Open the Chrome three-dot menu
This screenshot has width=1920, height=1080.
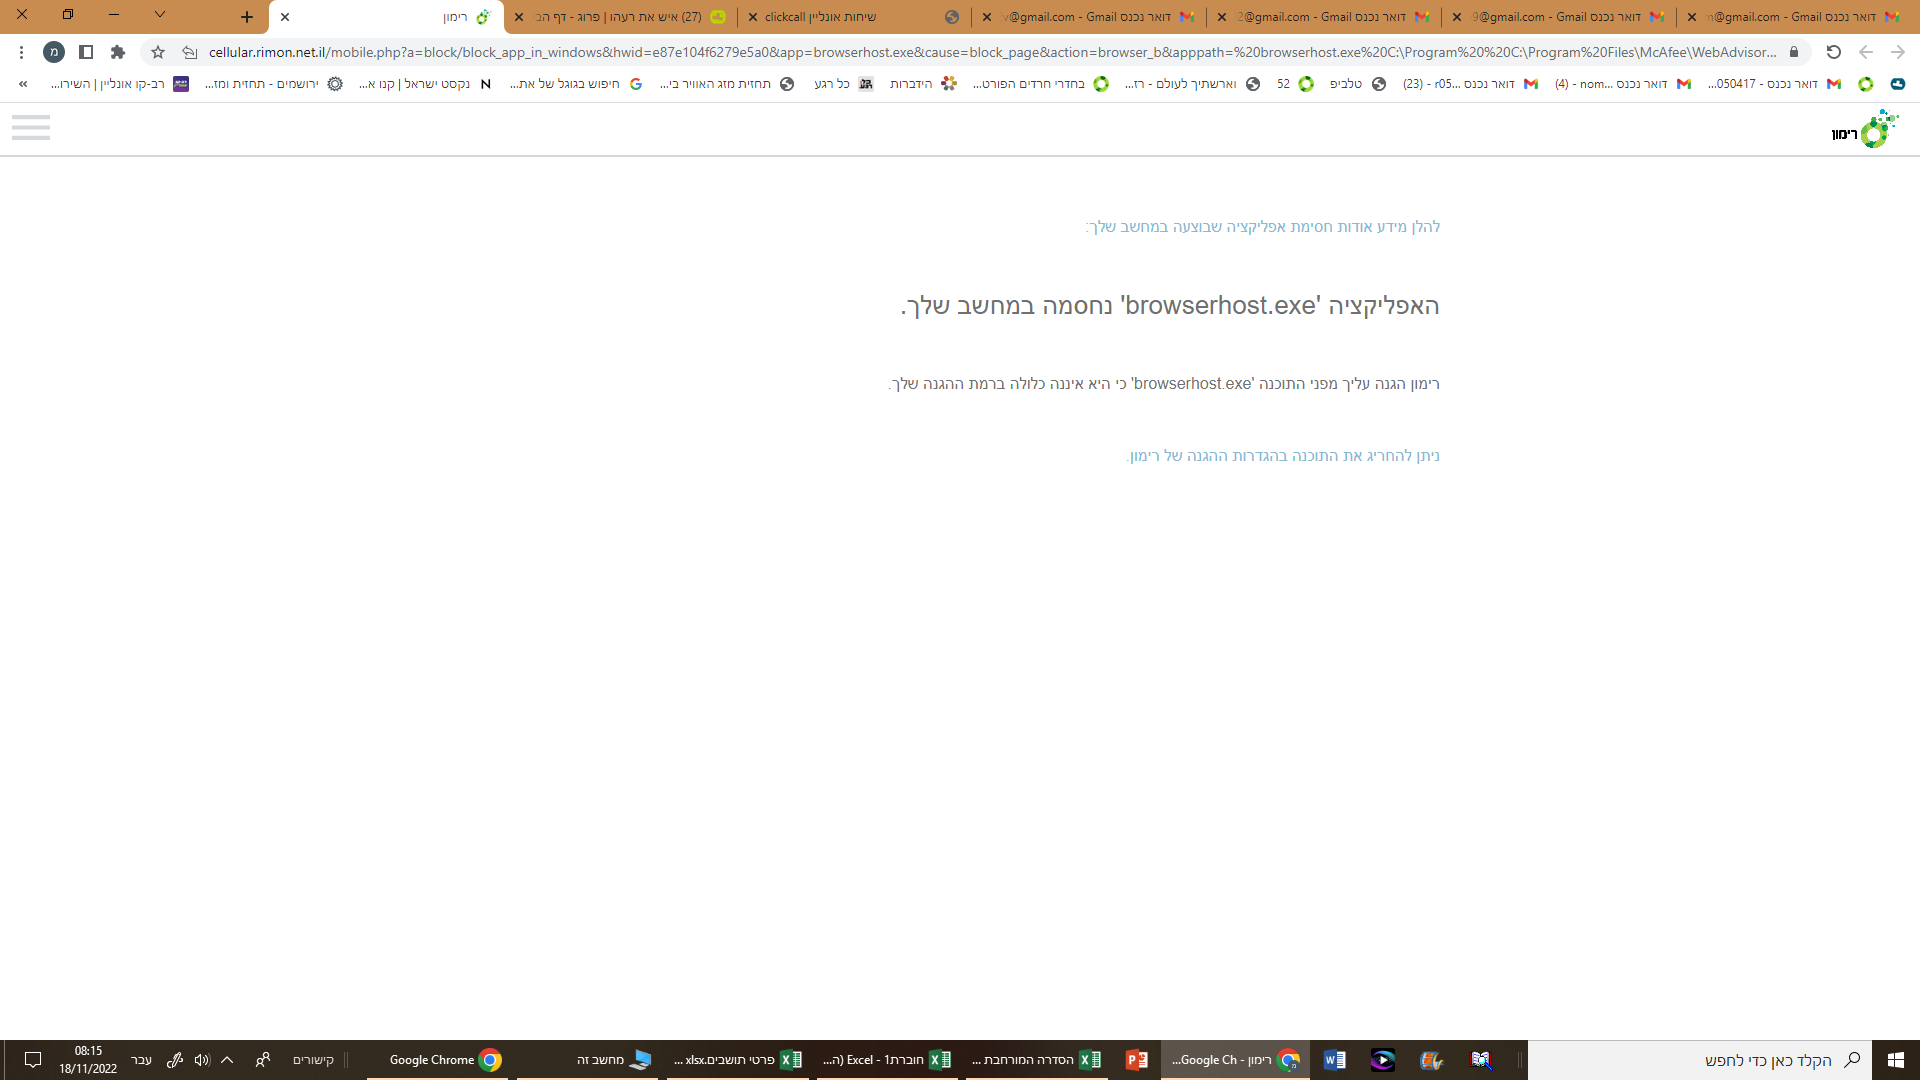pos(21,52)
